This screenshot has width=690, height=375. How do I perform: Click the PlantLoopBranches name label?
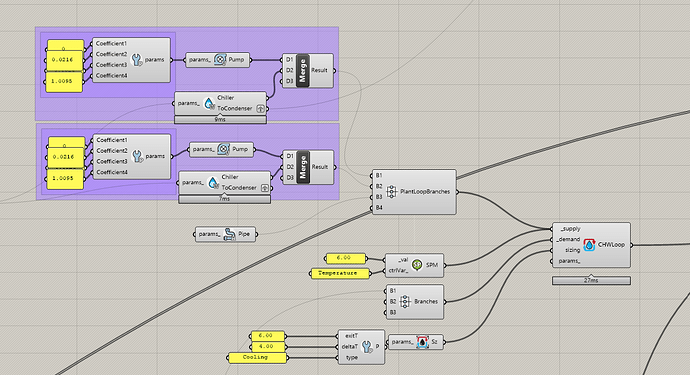425,192
